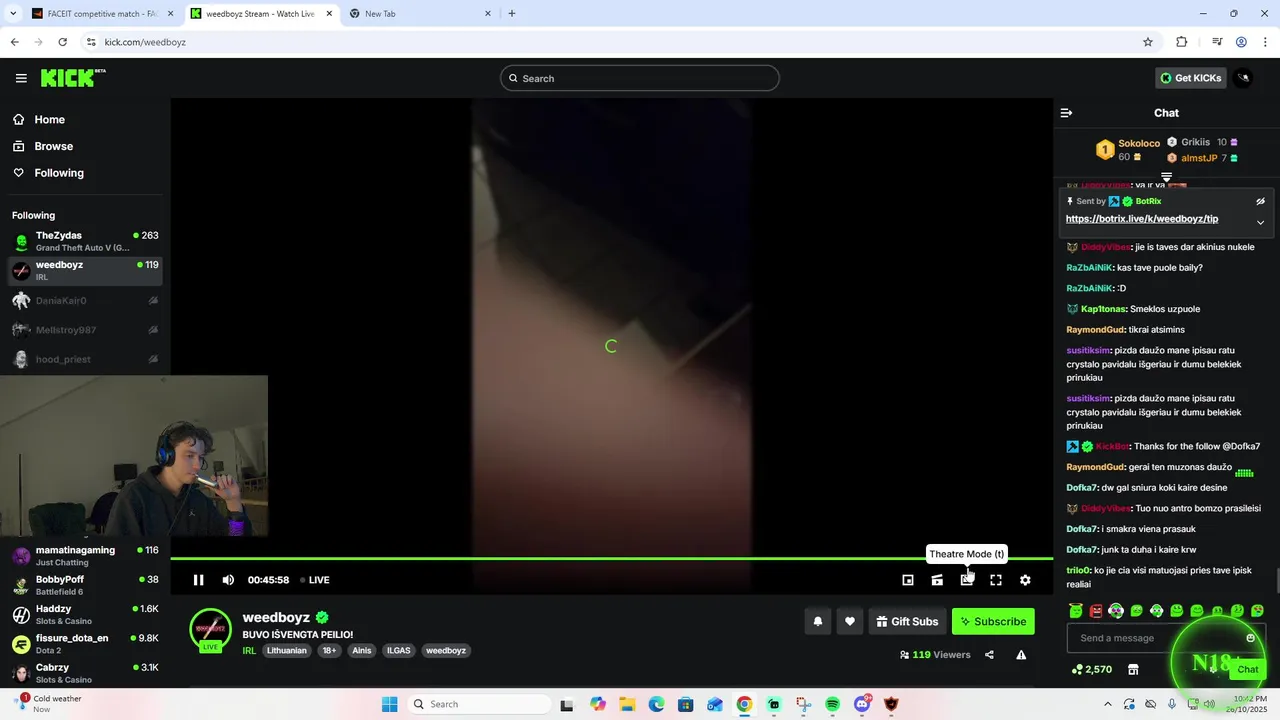This screenshot has width=1280, height=720.
Task: Click the 2,570 channel points balance
Action: coord(1091,669)
